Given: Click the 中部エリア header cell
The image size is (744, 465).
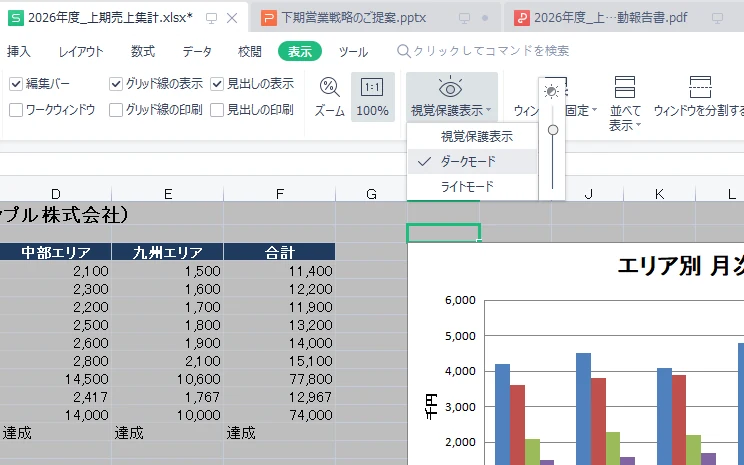Looking at the screenshot, I should (56, 252).
